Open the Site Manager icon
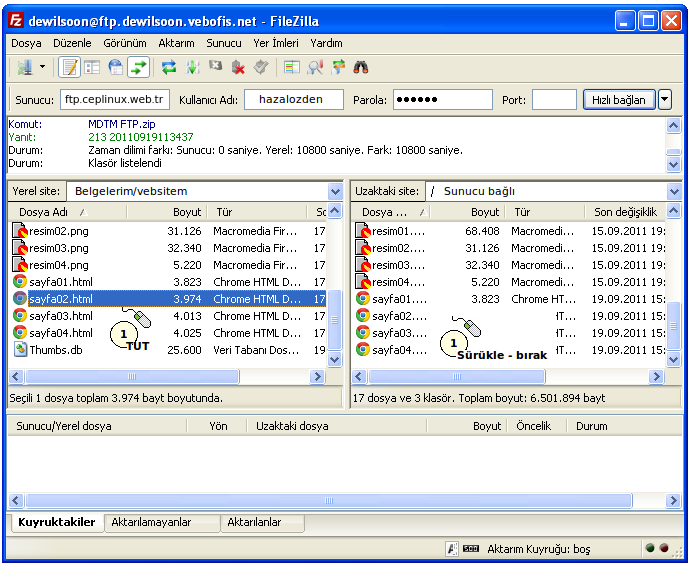The width and height of the screenshot is (692, 564). click(x=25, y=68)
